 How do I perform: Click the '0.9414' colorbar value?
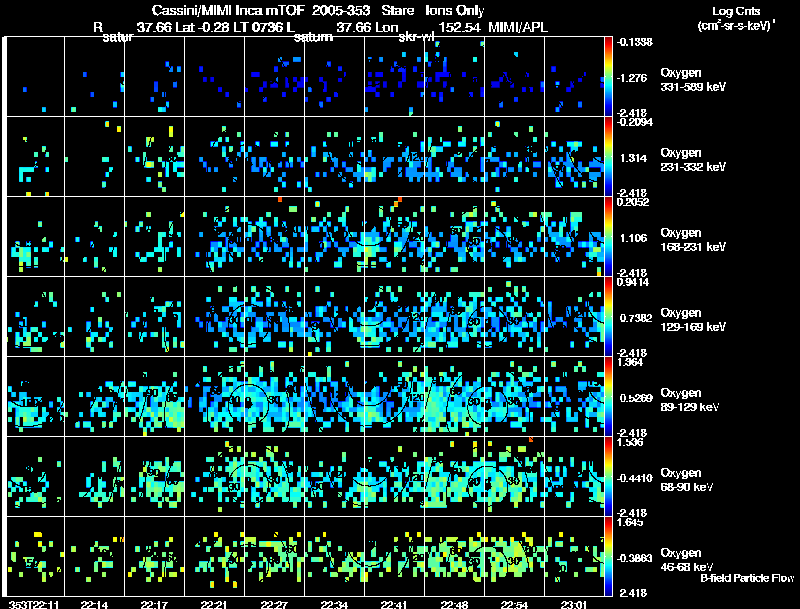pos(633,282)
